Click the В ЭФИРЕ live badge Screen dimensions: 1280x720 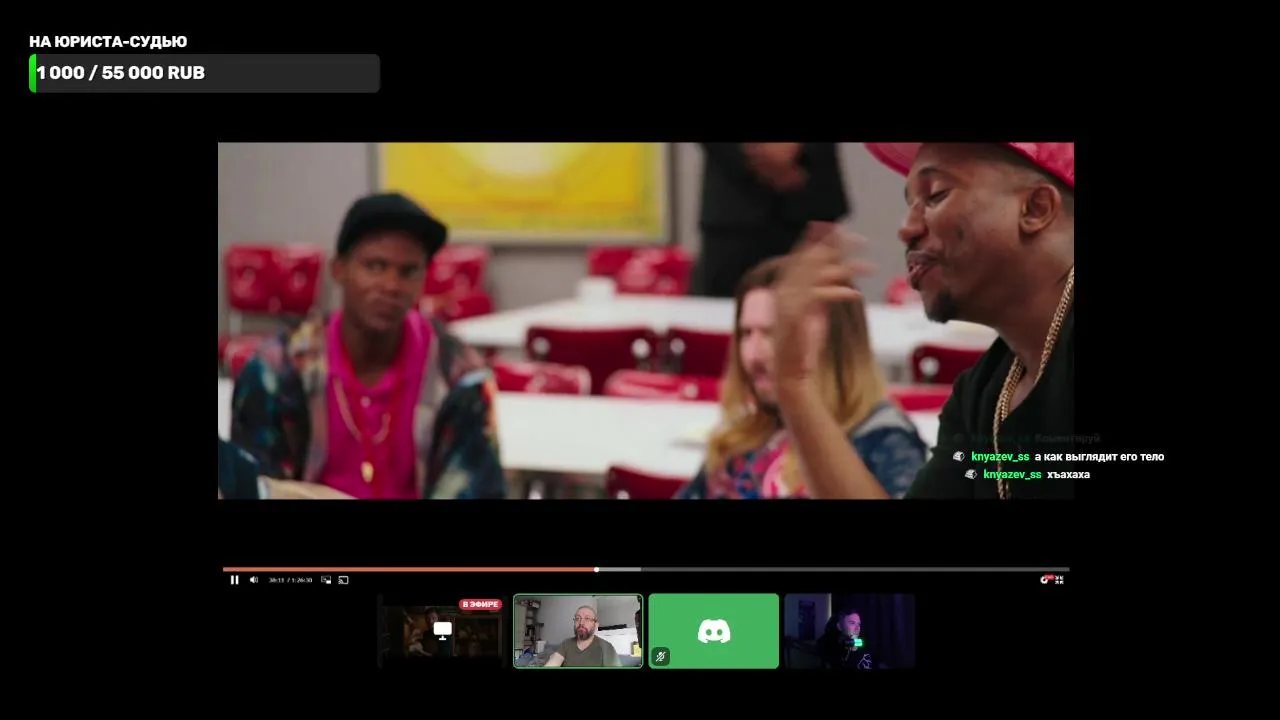480,604
